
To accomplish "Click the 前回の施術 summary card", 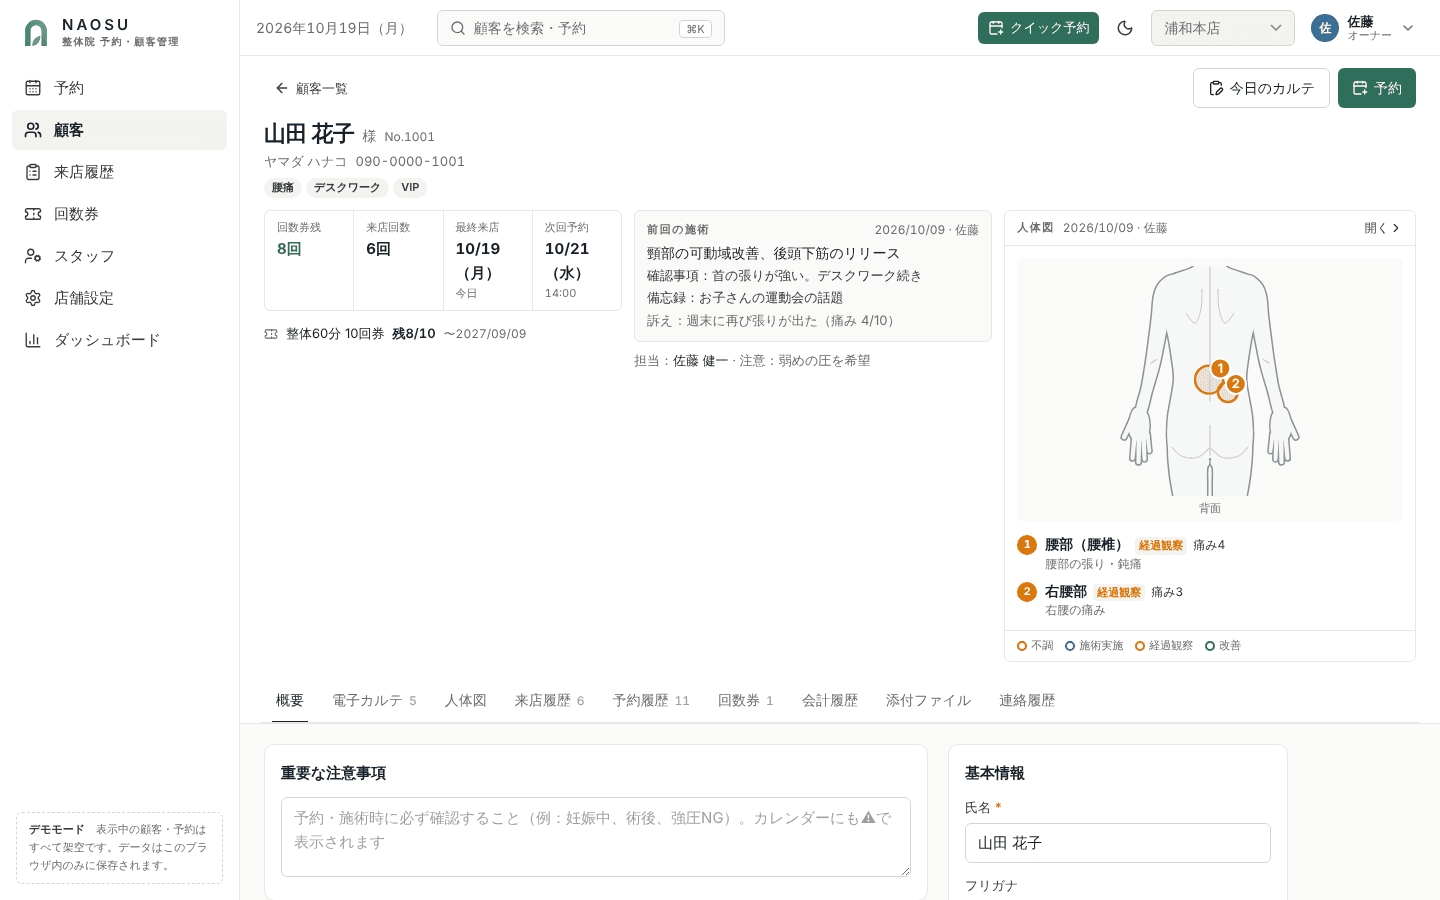I will click(x=813, y=276).
